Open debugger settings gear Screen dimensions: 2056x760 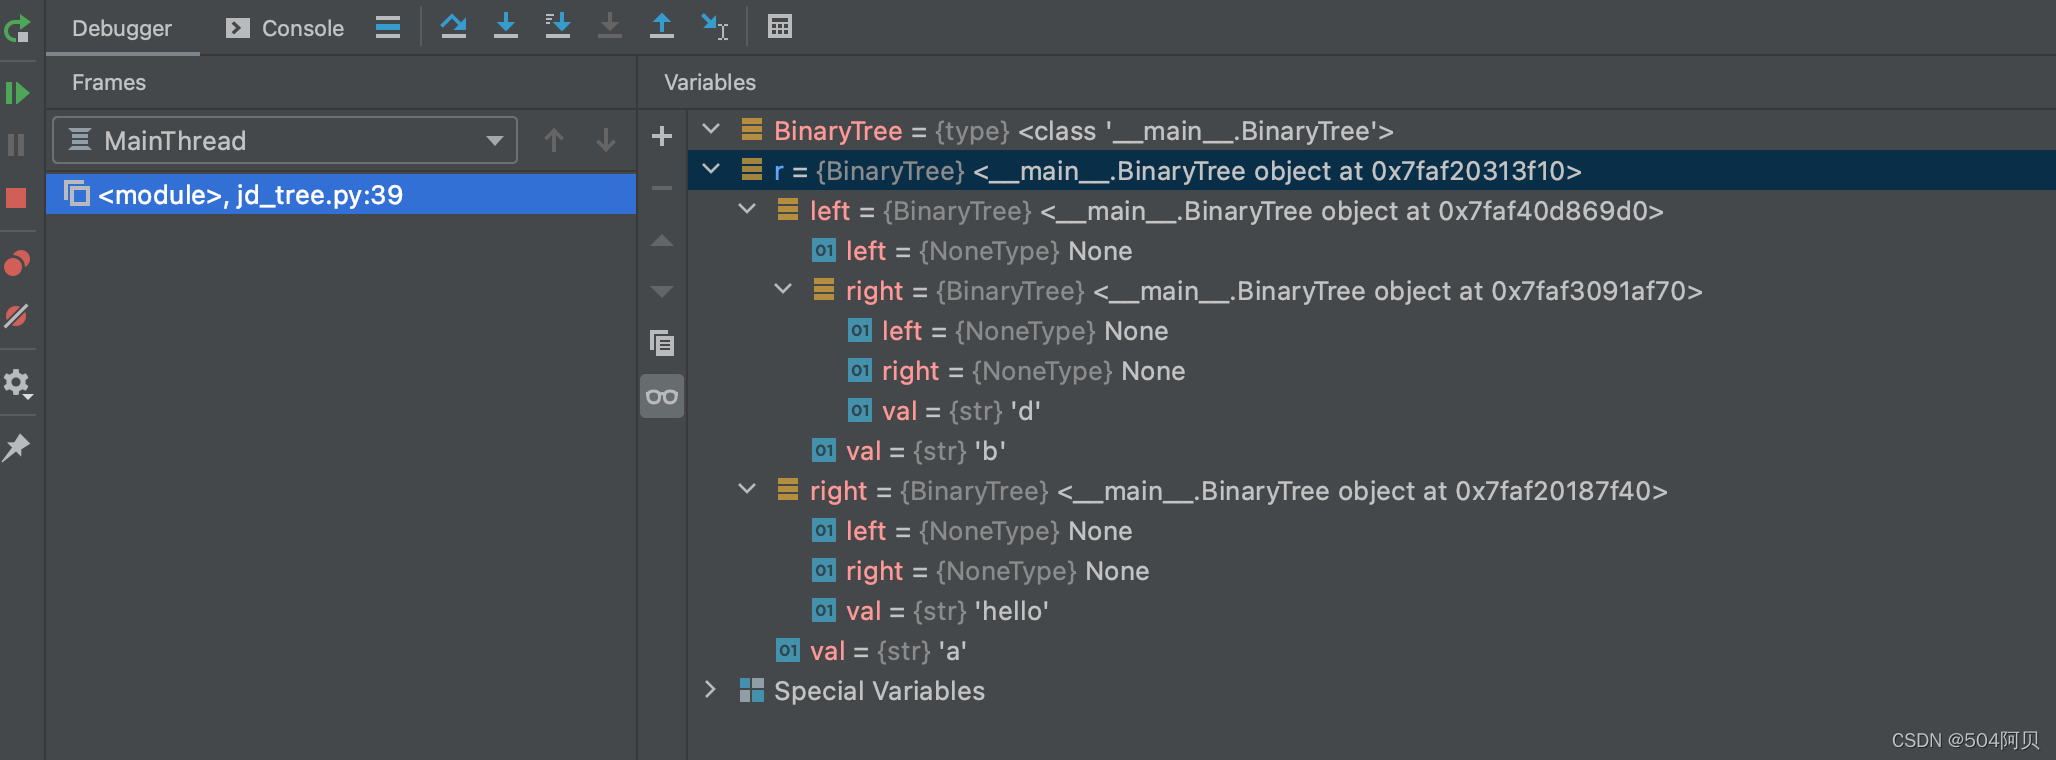tap(17, 383)
